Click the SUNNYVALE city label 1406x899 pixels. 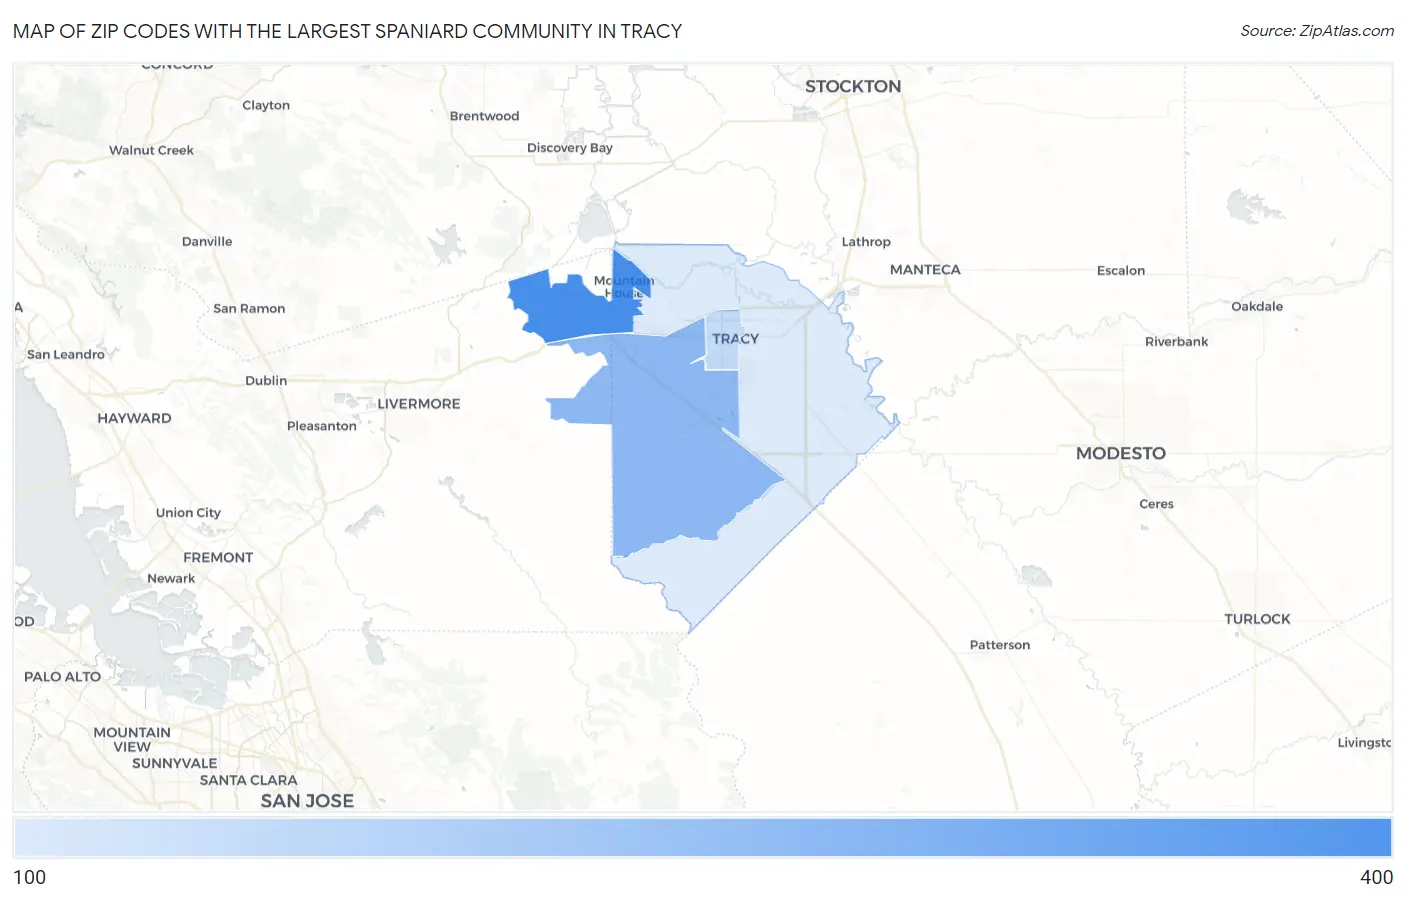[x=175, y=764]
